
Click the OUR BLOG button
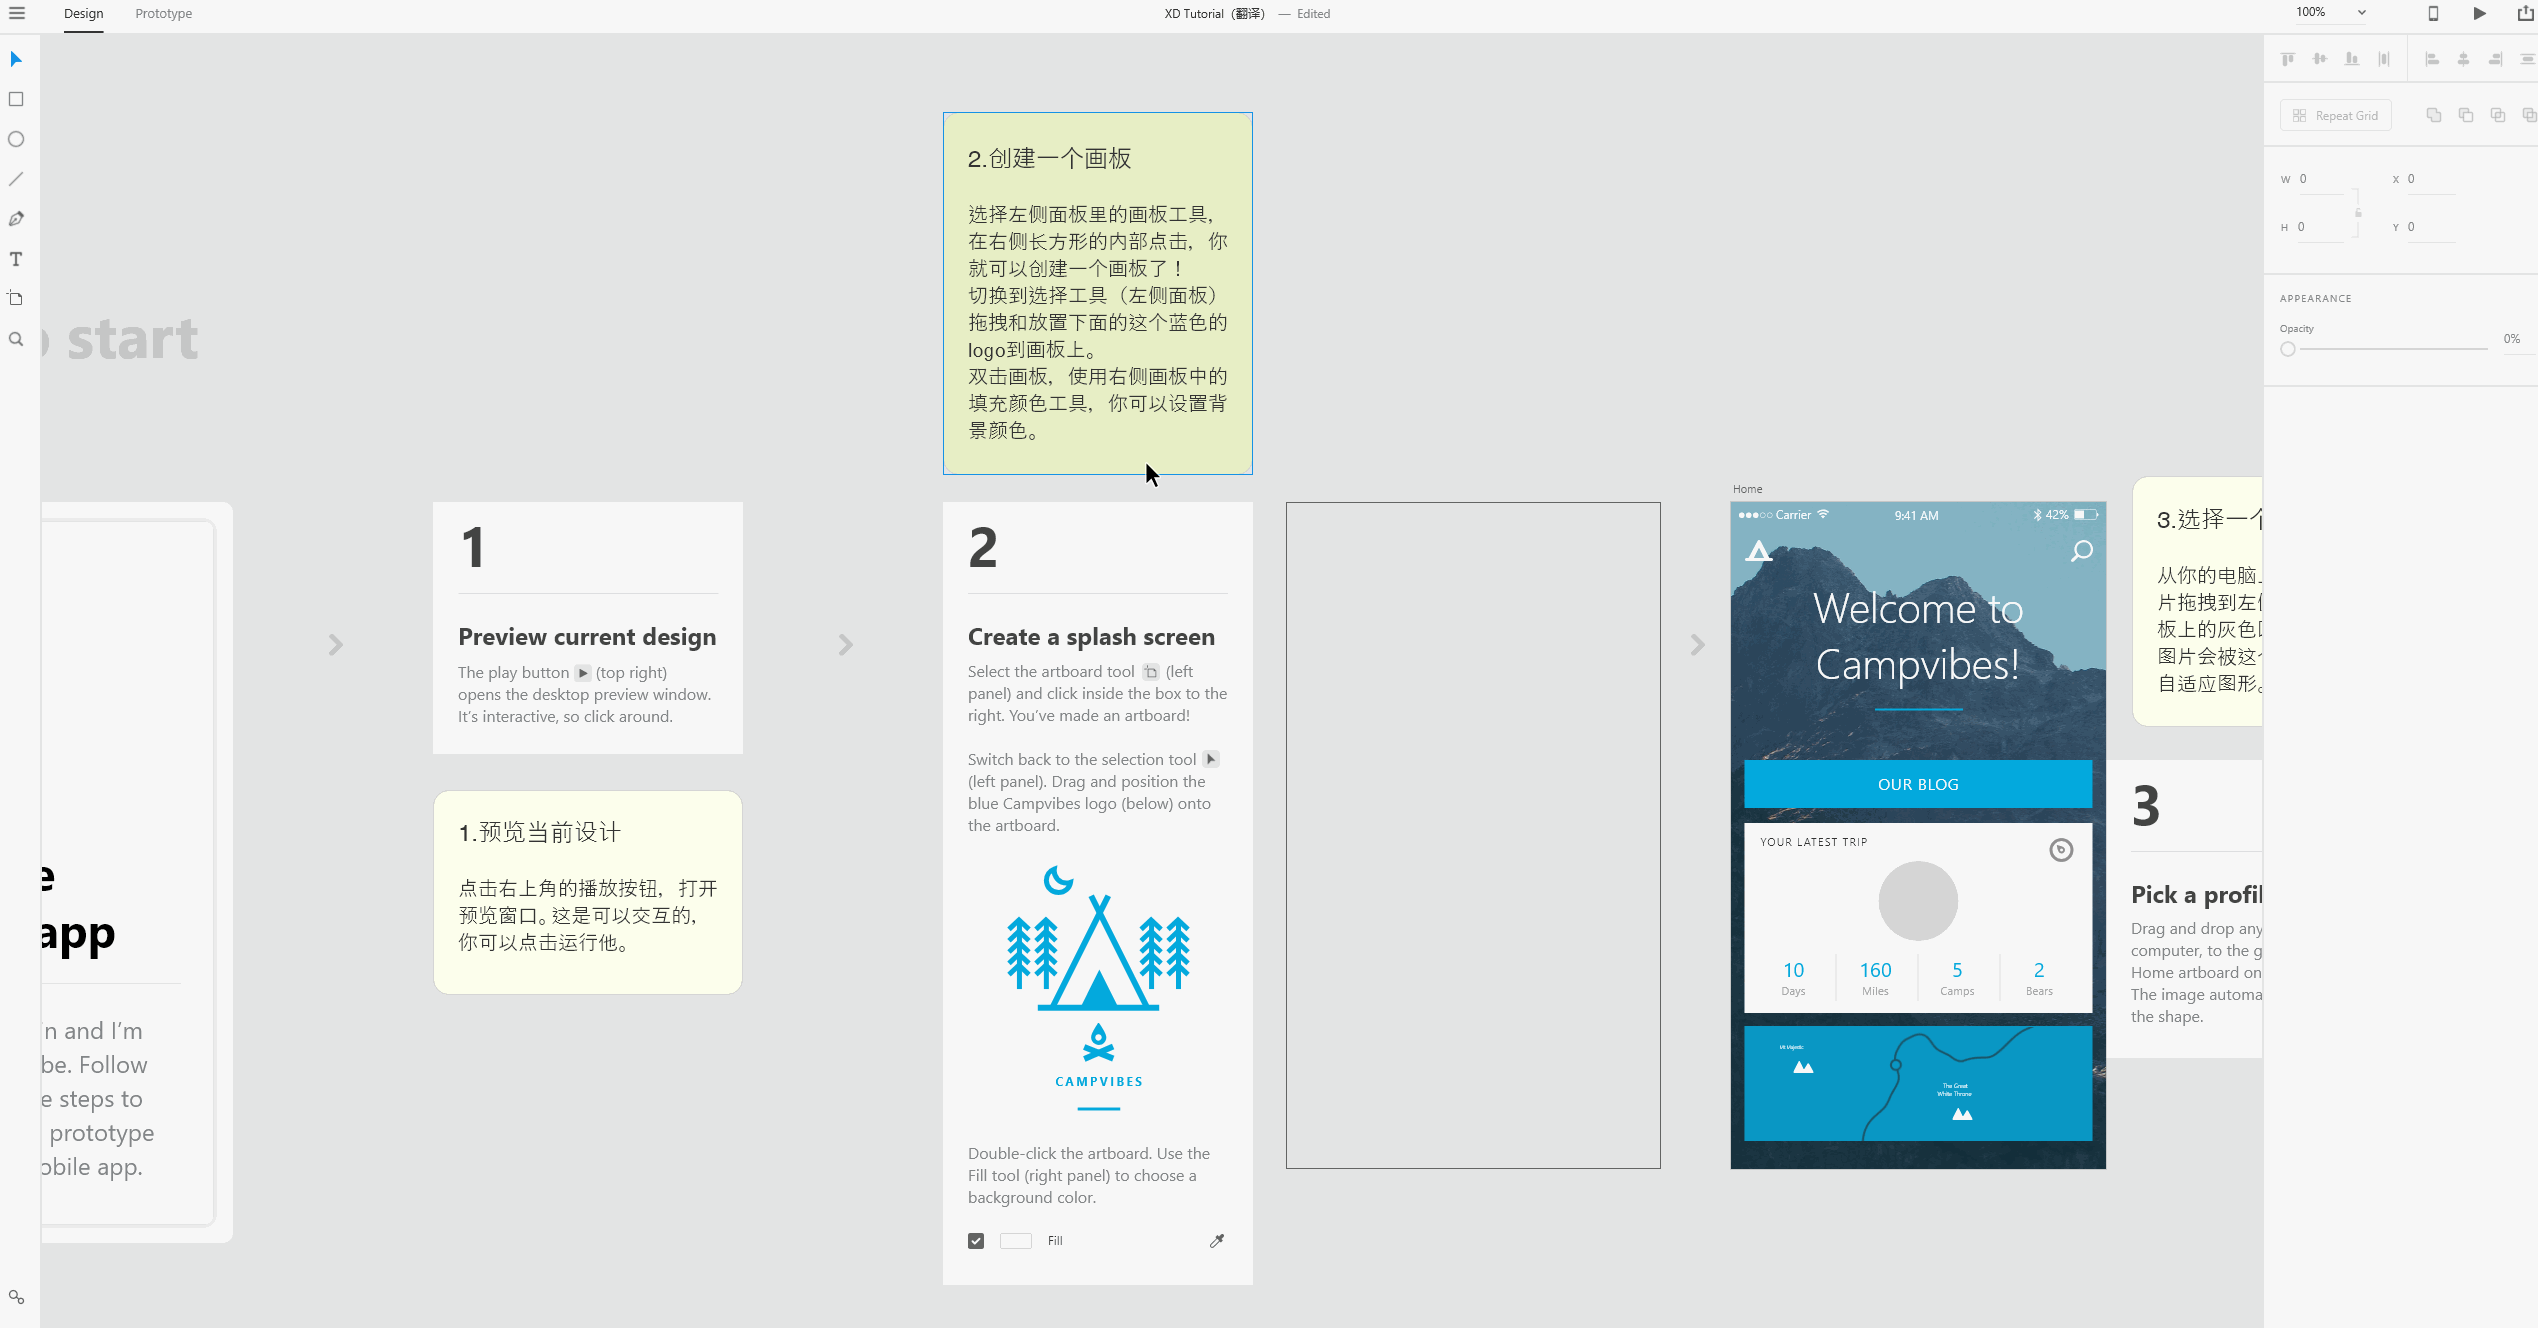(x=1917, y=784)
